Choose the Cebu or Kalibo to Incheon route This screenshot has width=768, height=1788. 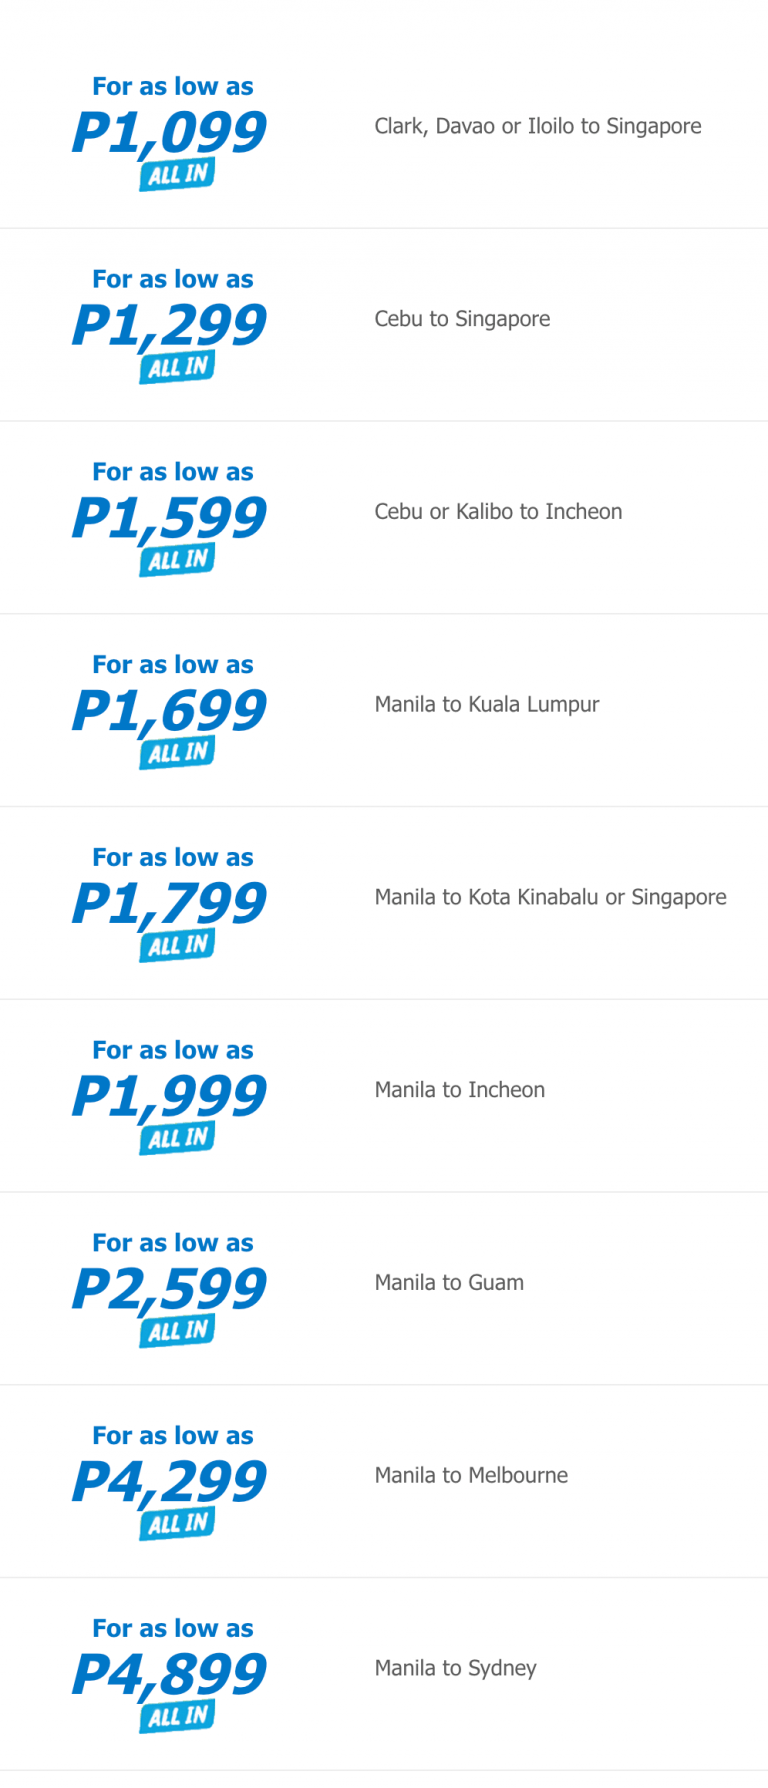[498, 512]
